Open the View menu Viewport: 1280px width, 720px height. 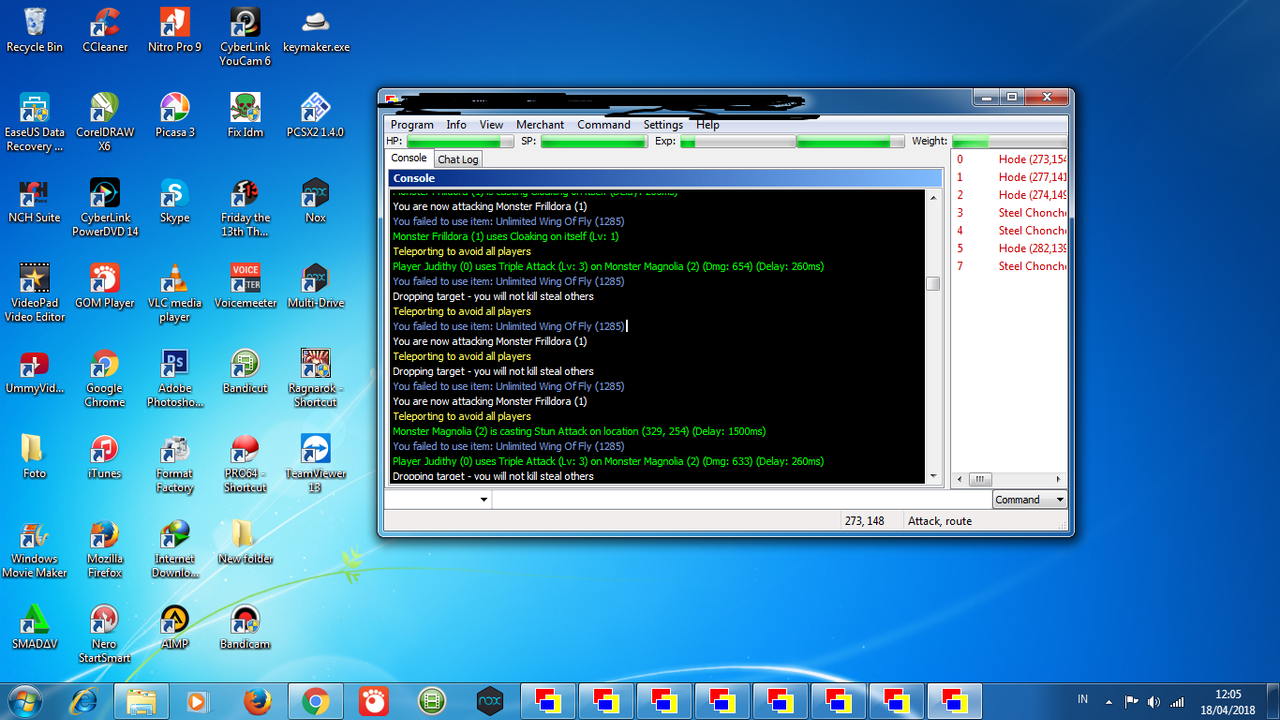[491, 125]
